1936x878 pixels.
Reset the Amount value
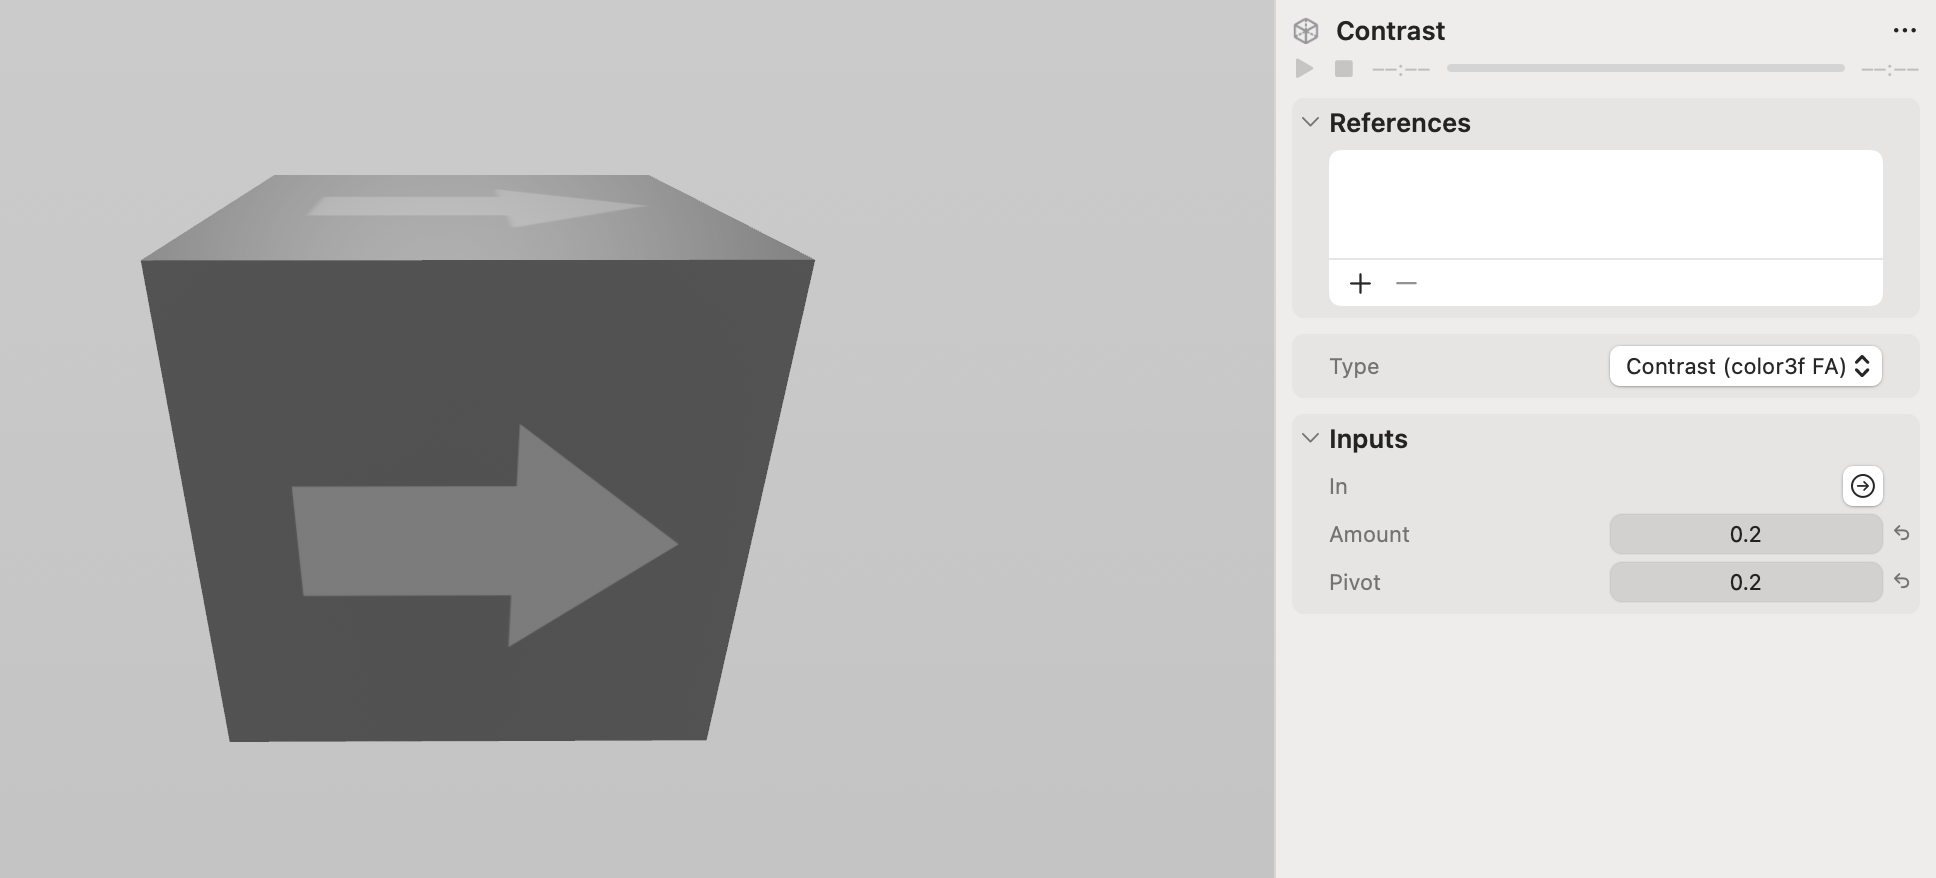1902,534
